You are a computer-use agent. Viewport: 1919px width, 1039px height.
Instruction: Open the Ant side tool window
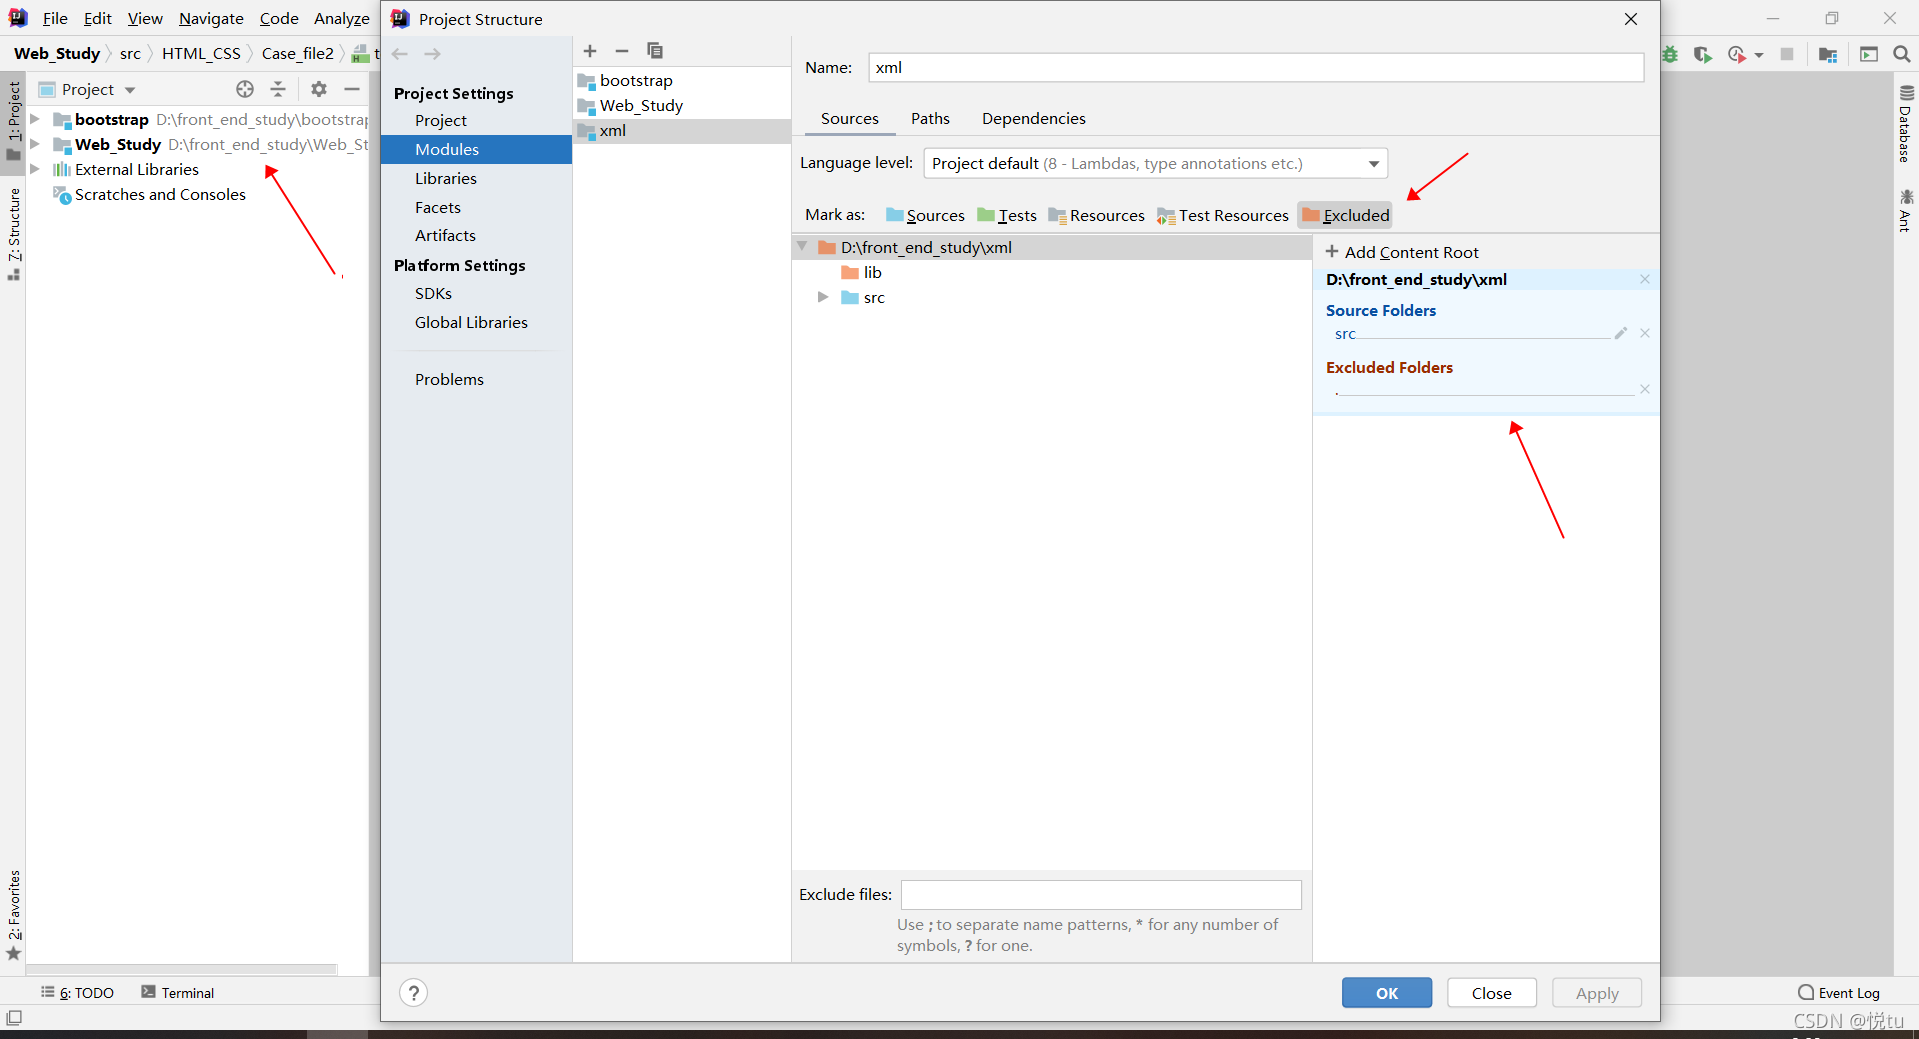[1906, 210]
